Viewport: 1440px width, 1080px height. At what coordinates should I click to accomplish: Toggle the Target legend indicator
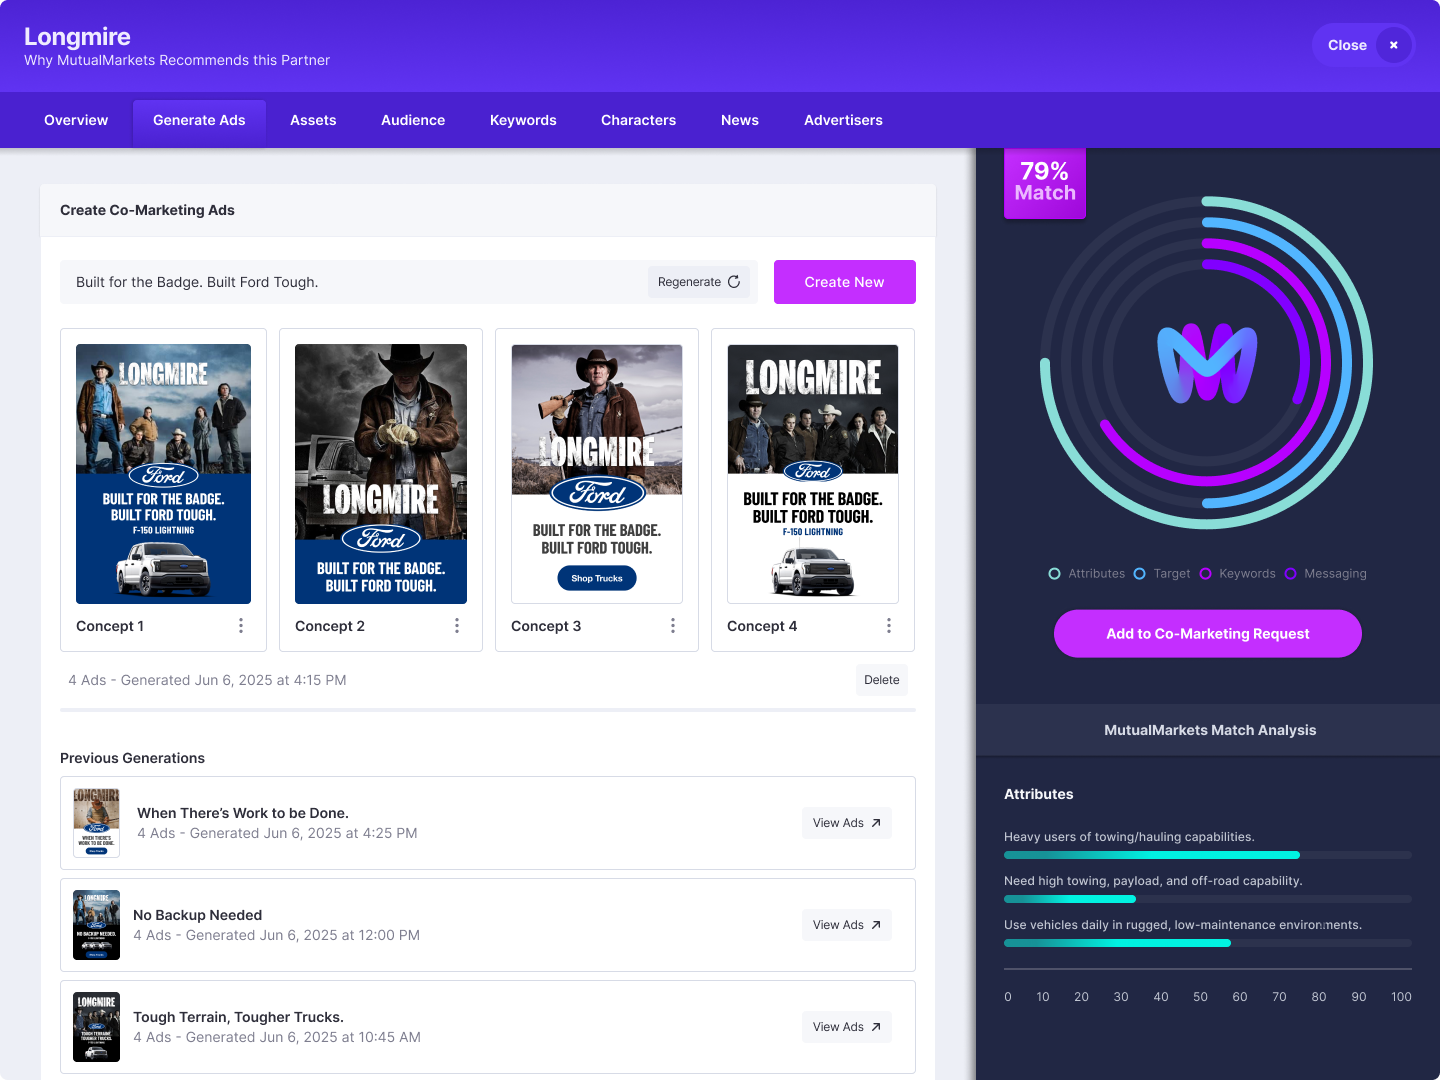[1139, 573]
